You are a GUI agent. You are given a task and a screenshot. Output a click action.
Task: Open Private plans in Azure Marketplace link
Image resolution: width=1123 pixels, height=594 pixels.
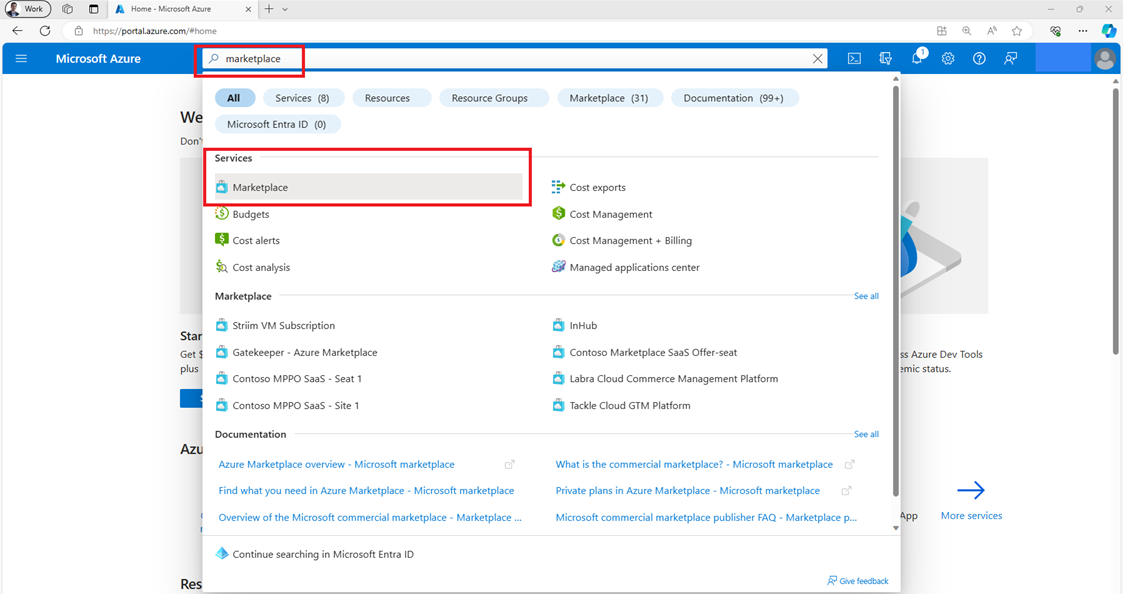point(688,491)
